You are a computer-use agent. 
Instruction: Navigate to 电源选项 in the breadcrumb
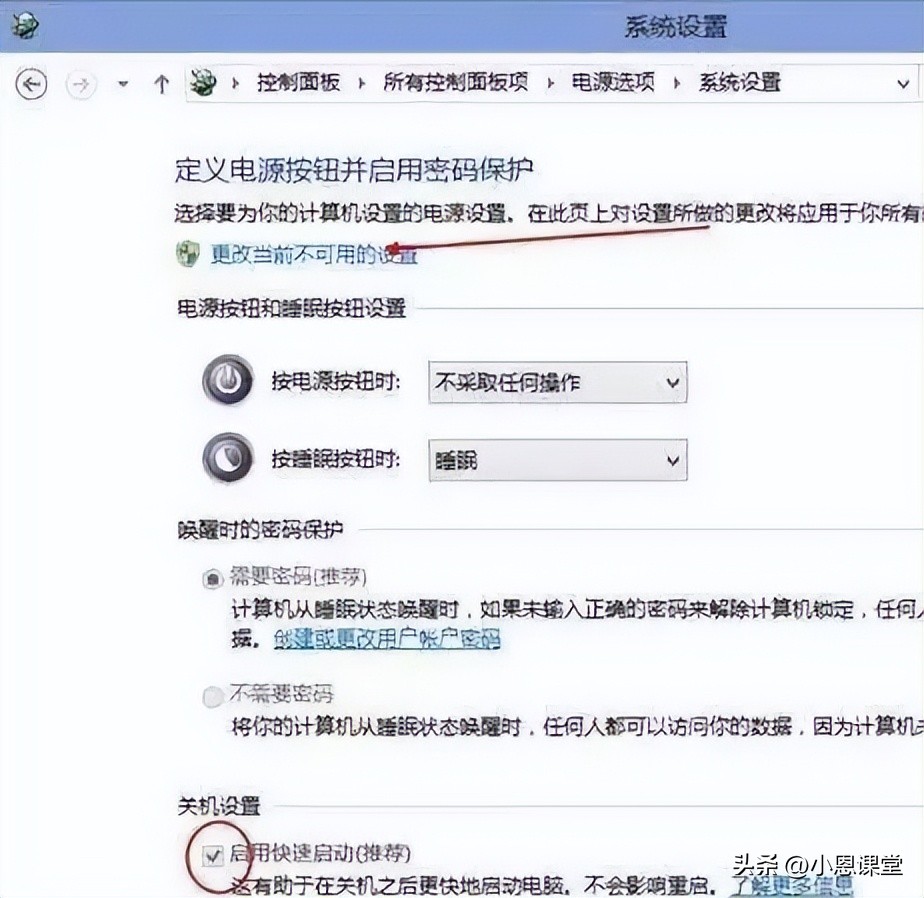(612, 83)
